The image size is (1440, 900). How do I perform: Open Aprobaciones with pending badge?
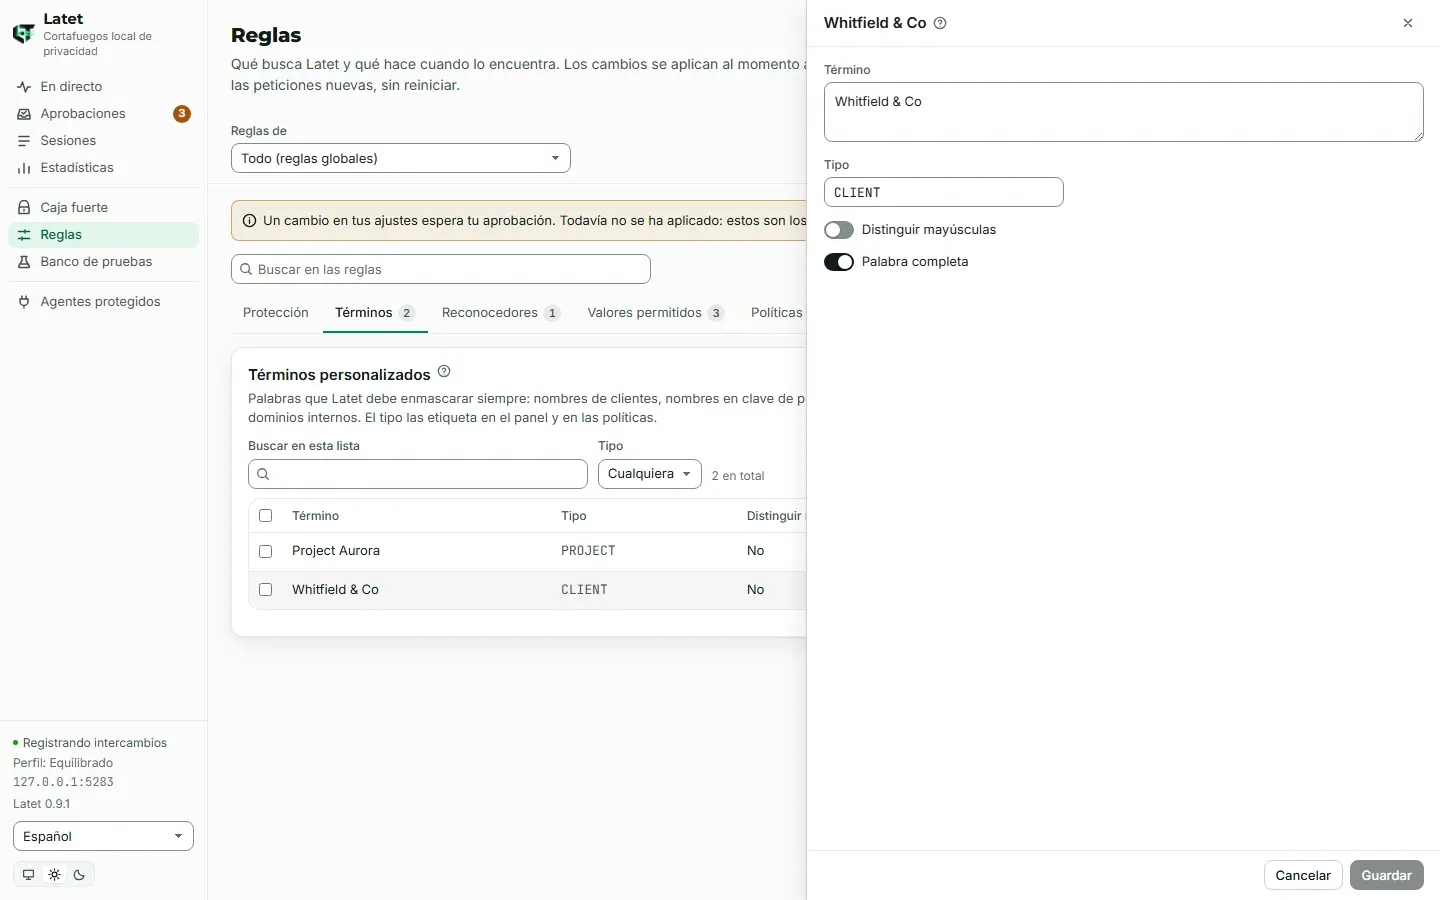[103, 114]
